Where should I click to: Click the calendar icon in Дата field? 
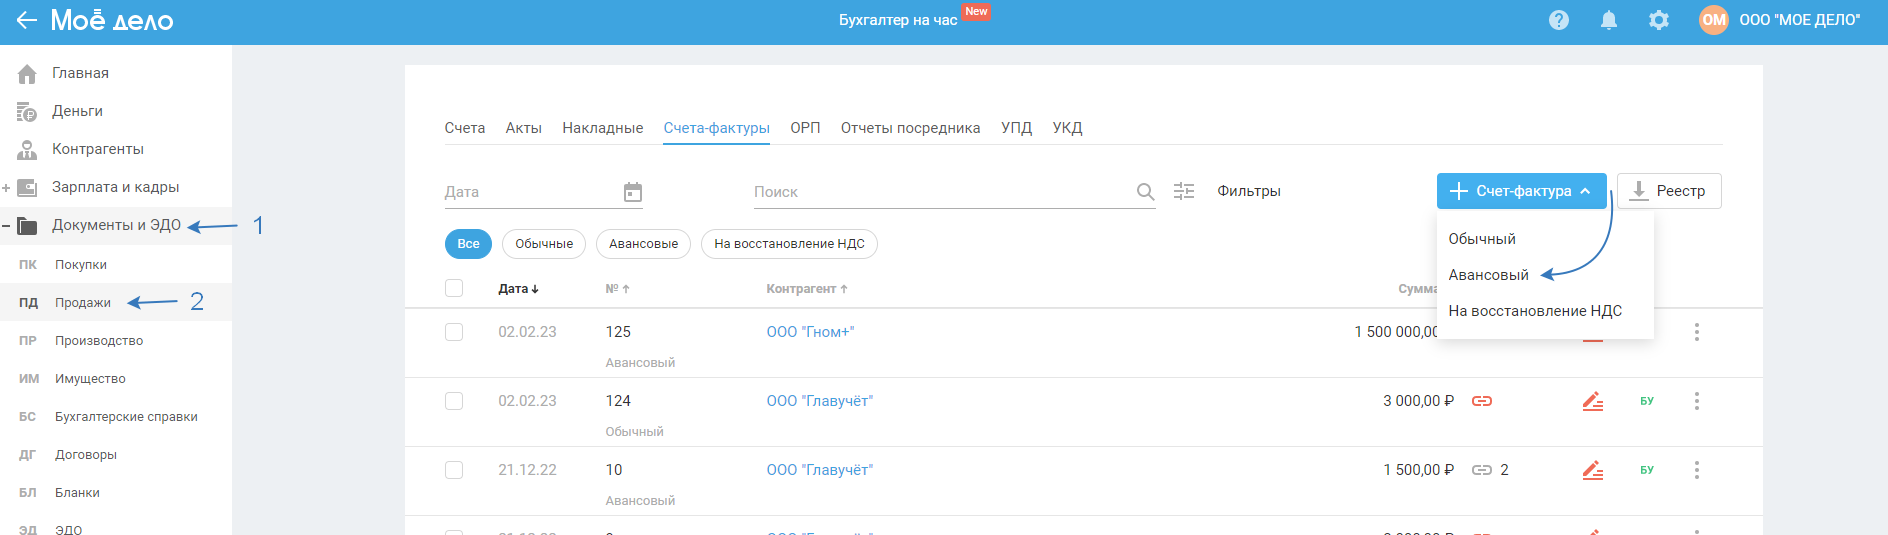coord(632,192)
